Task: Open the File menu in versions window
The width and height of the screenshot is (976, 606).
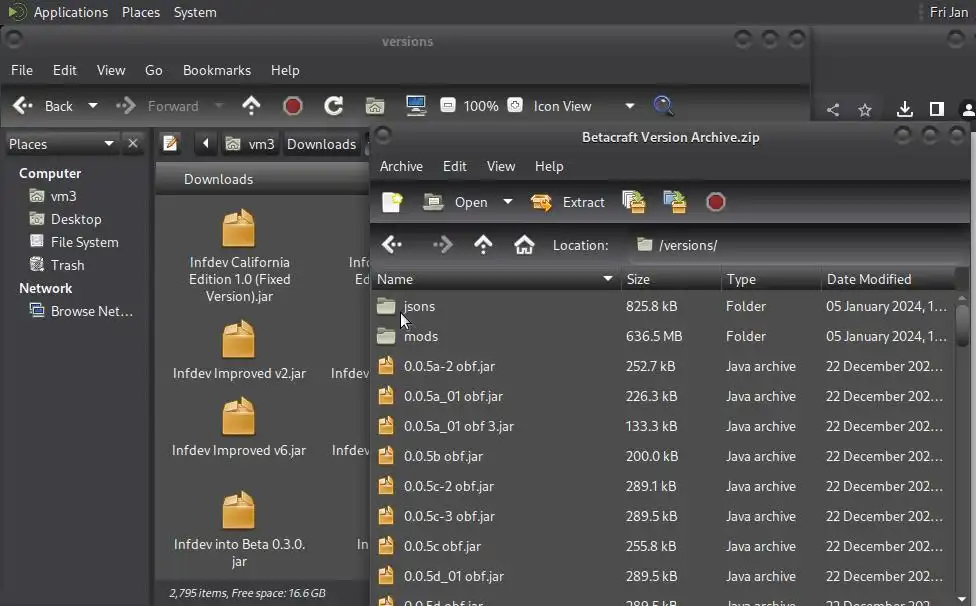Action: coord(22,70)
